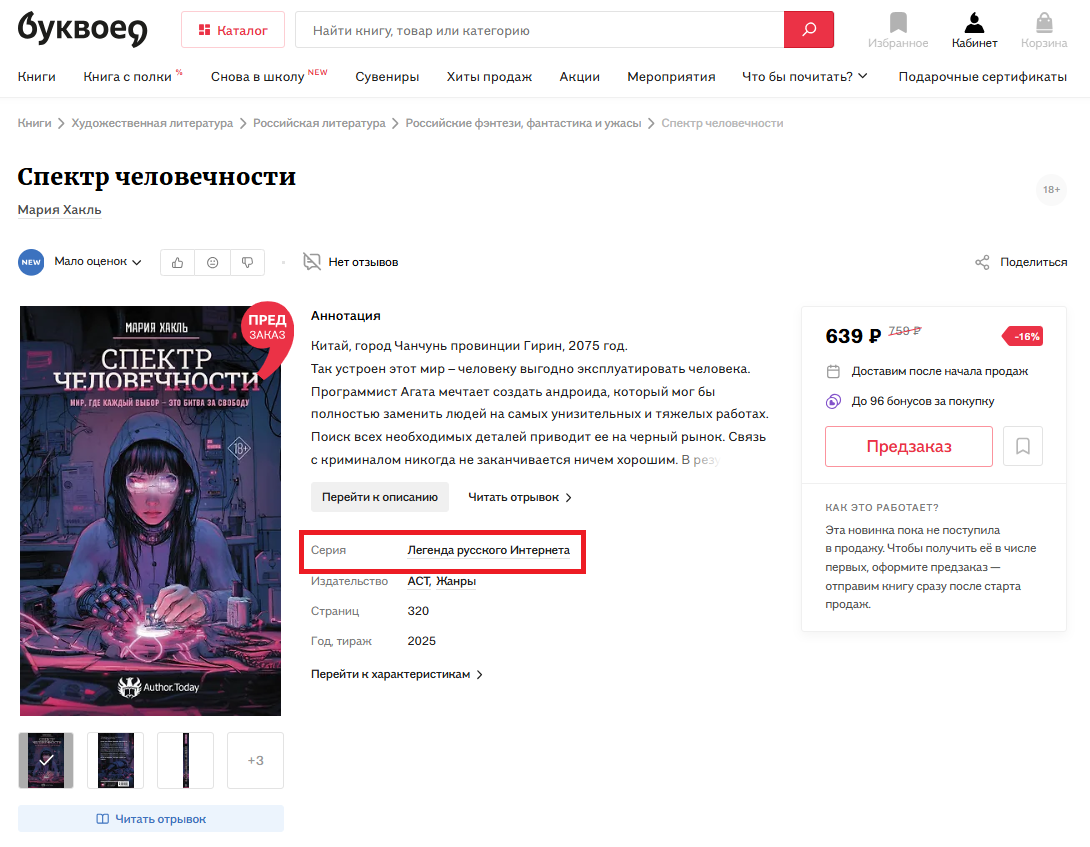Click the Предзаказ button

[909, 446]
